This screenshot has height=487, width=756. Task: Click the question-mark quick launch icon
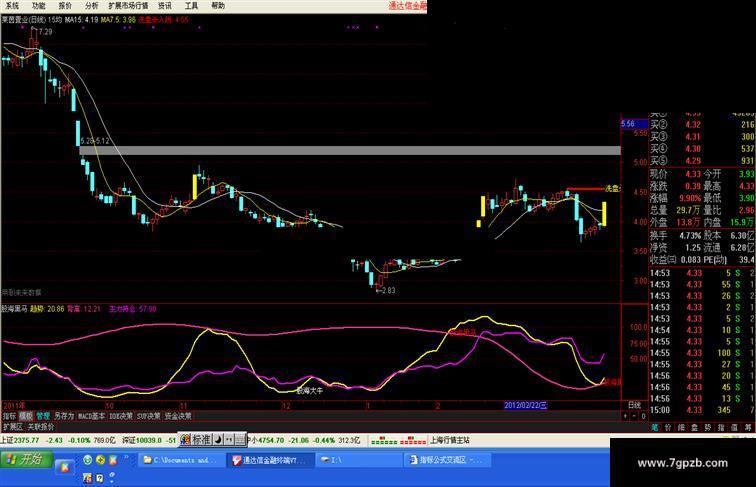[x=100, y=478]
